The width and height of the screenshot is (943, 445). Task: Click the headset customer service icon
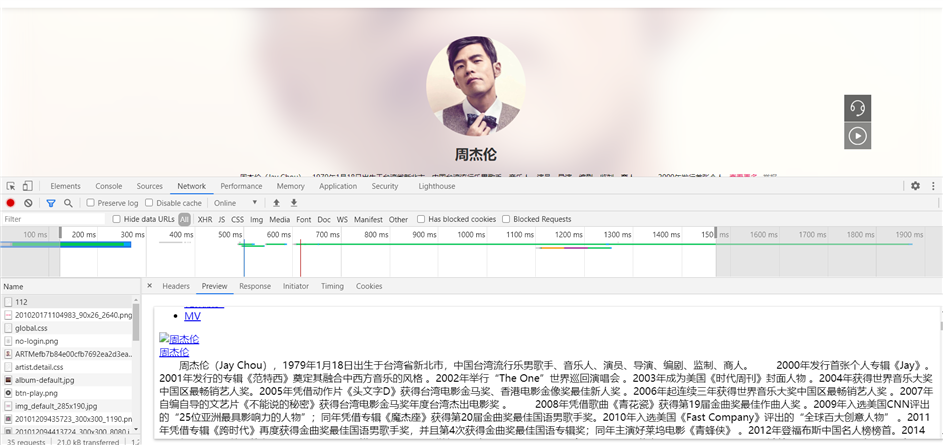(858, 108)
